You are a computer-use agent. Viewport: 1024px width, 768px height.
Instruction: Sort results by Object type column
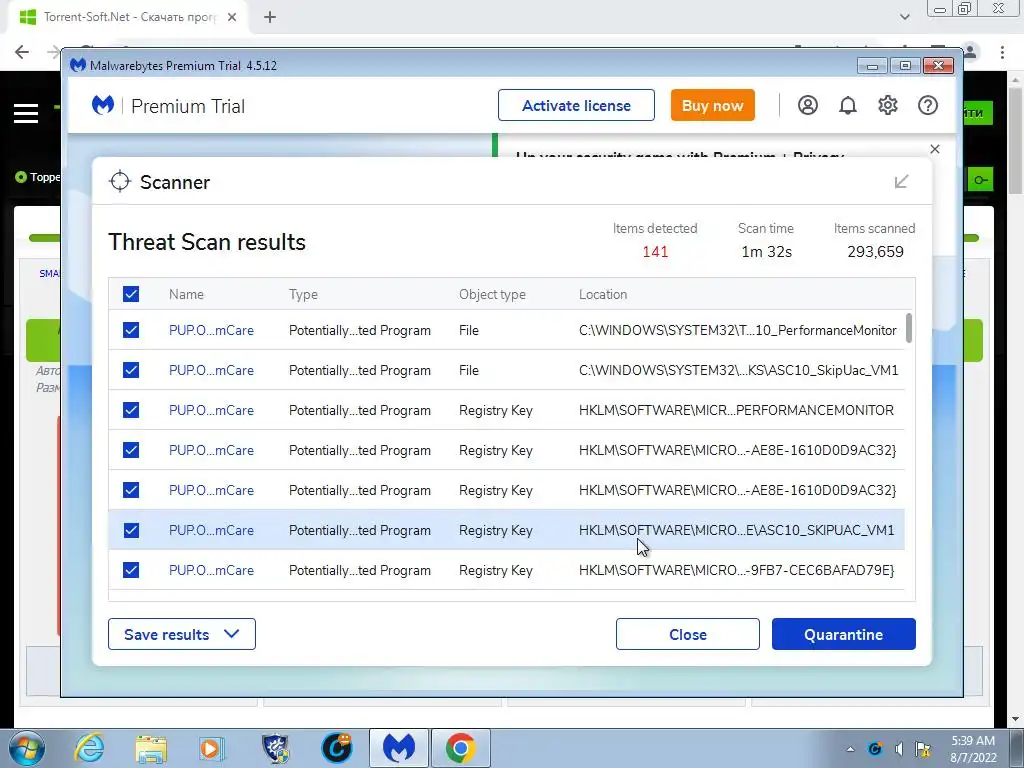492,294
